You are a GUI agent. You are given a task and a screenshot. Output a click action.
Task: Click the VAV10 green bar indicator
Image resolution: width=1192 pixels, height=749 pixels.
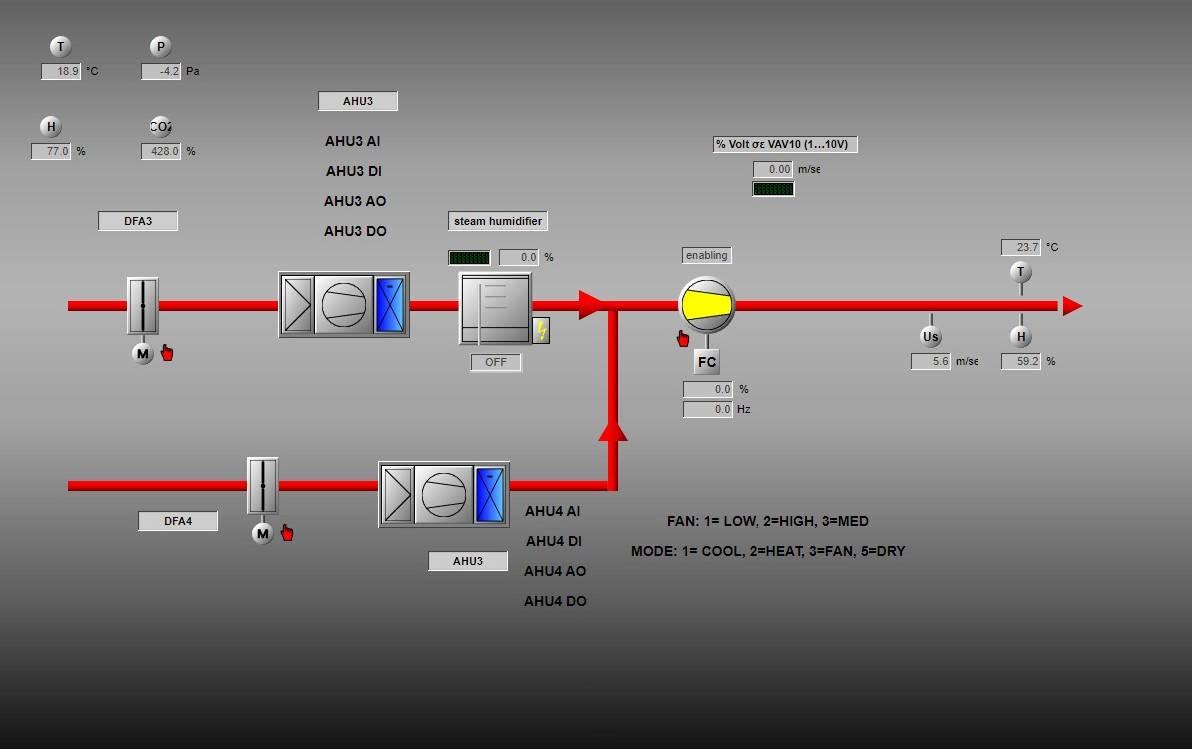pyautogui.click(x=773, y=189)
